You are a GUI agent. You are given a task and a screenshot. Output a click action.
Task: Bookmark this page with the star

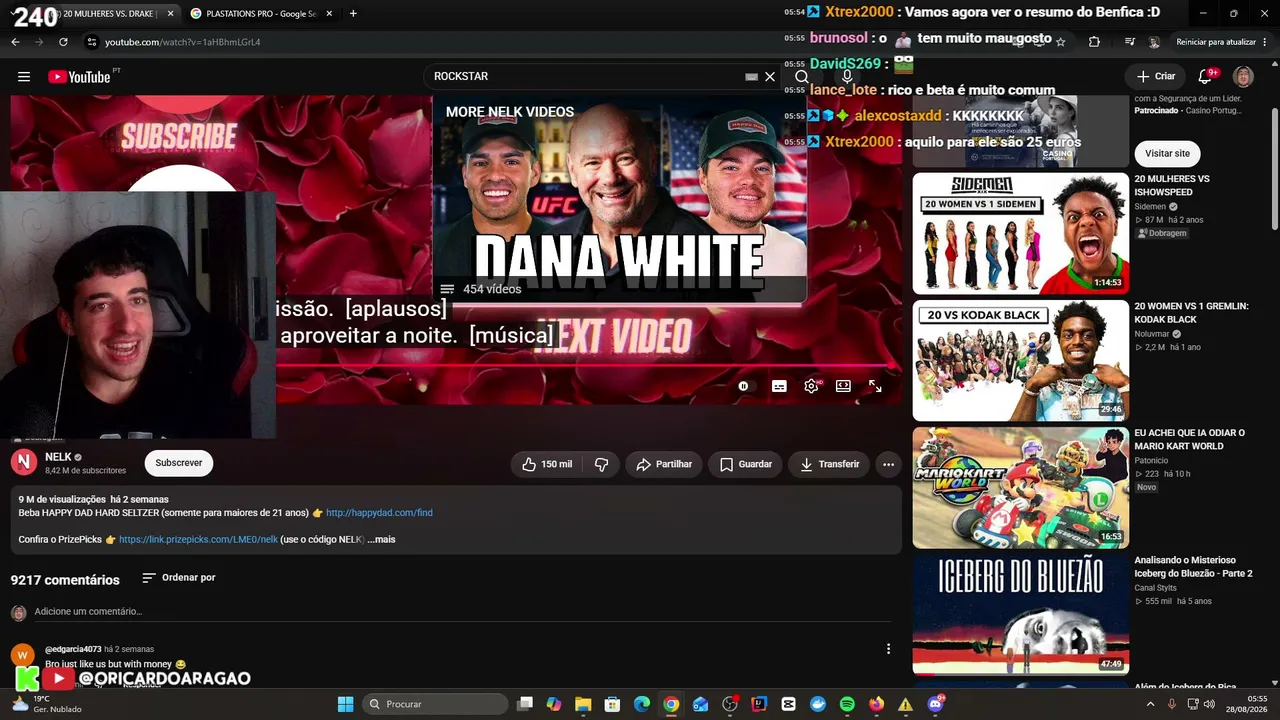1061,42
